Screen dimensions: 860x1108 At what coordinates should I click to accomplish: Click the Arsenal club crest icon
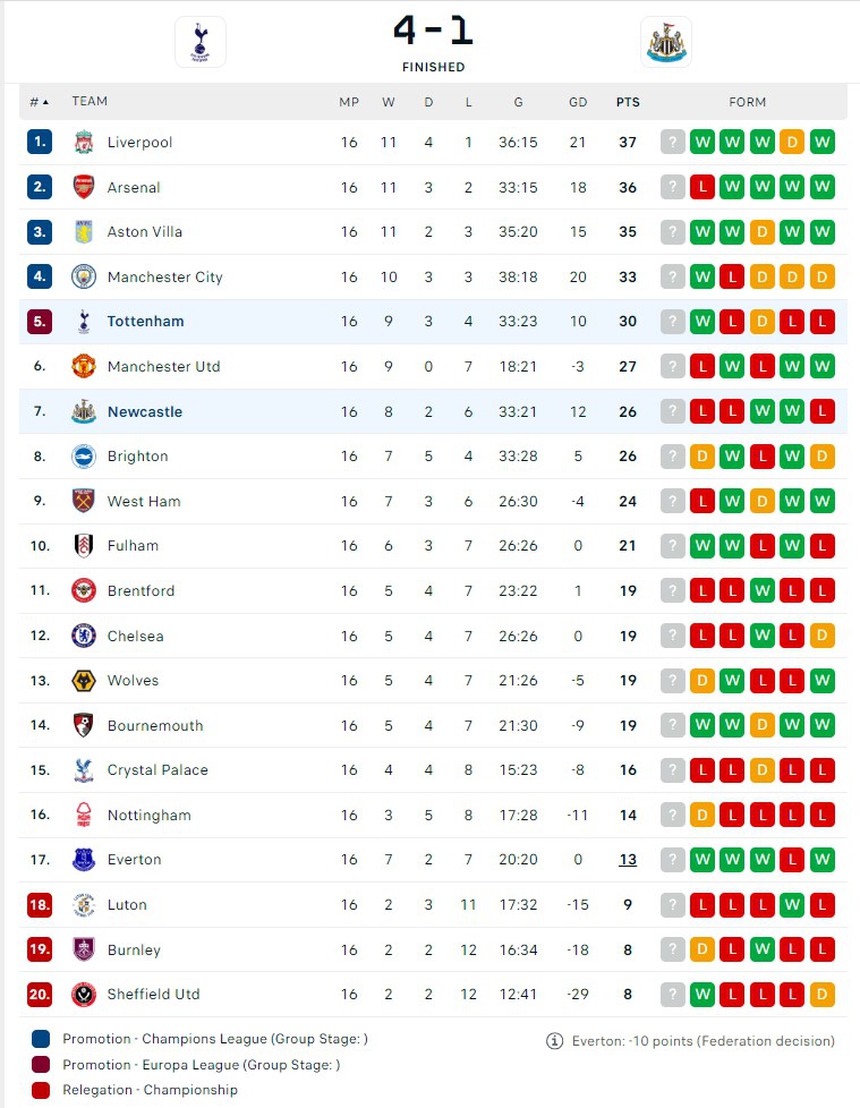point(84,187)
